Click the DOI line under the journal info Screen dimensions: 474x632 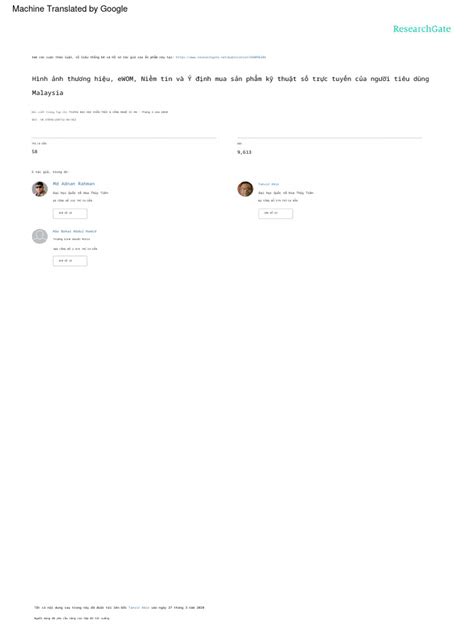pos(54,120)
